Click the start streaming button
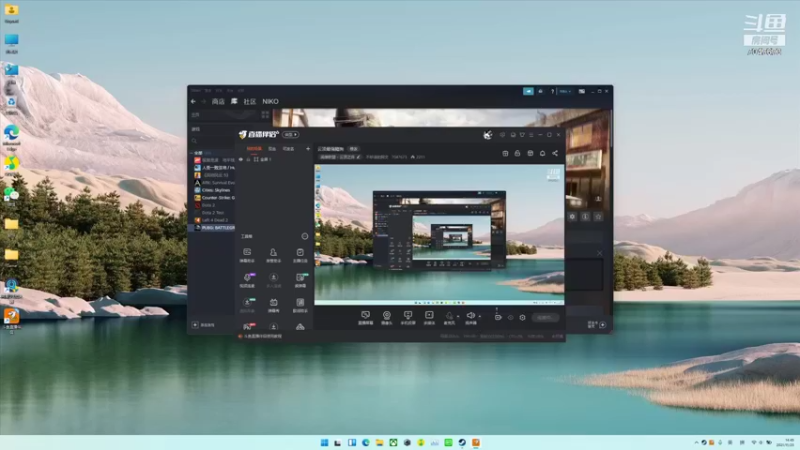This screenshot has width=800, height=450. click(x=545, y=317)
